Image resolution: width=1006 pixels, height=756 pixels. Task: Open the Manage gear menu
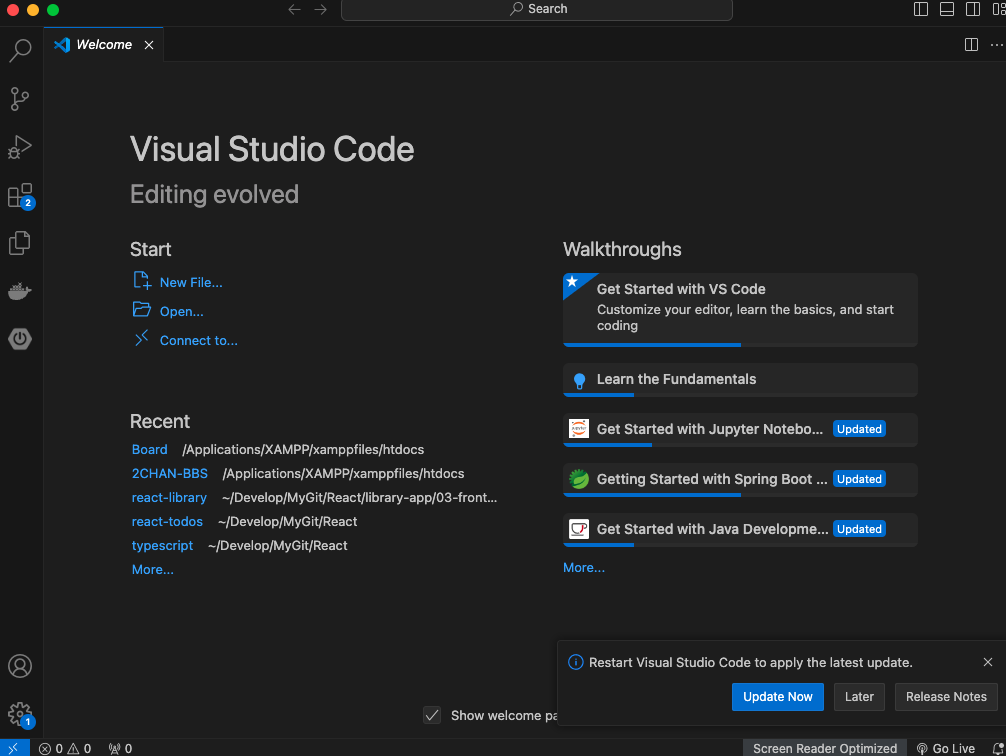20,714
